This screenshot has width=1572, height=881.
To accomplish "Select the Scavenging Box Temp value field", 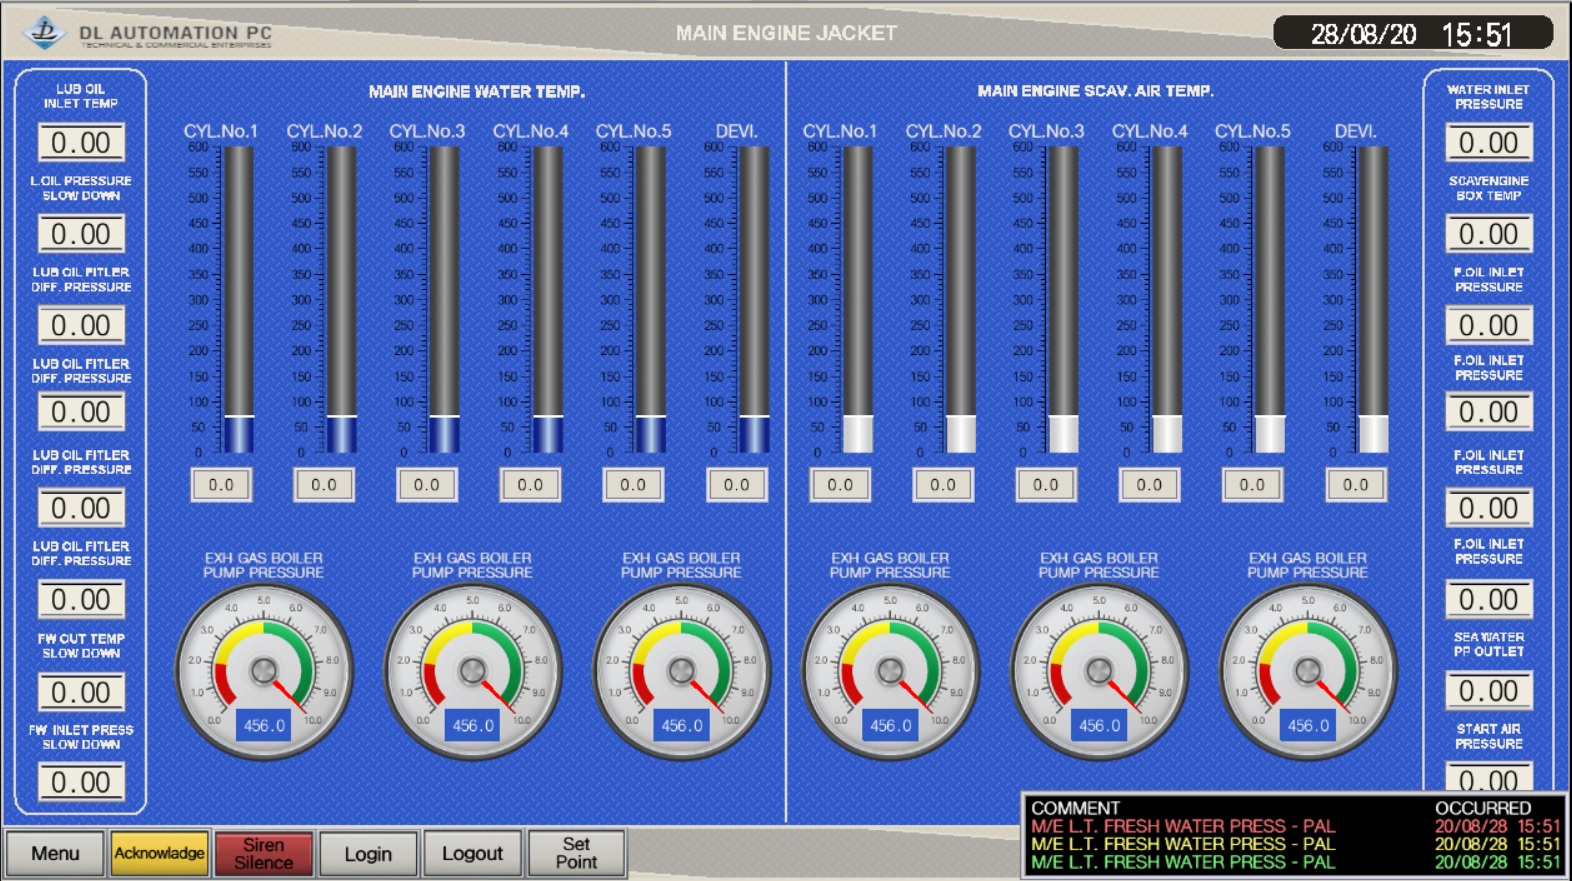I will click(x=1488, y=235).
